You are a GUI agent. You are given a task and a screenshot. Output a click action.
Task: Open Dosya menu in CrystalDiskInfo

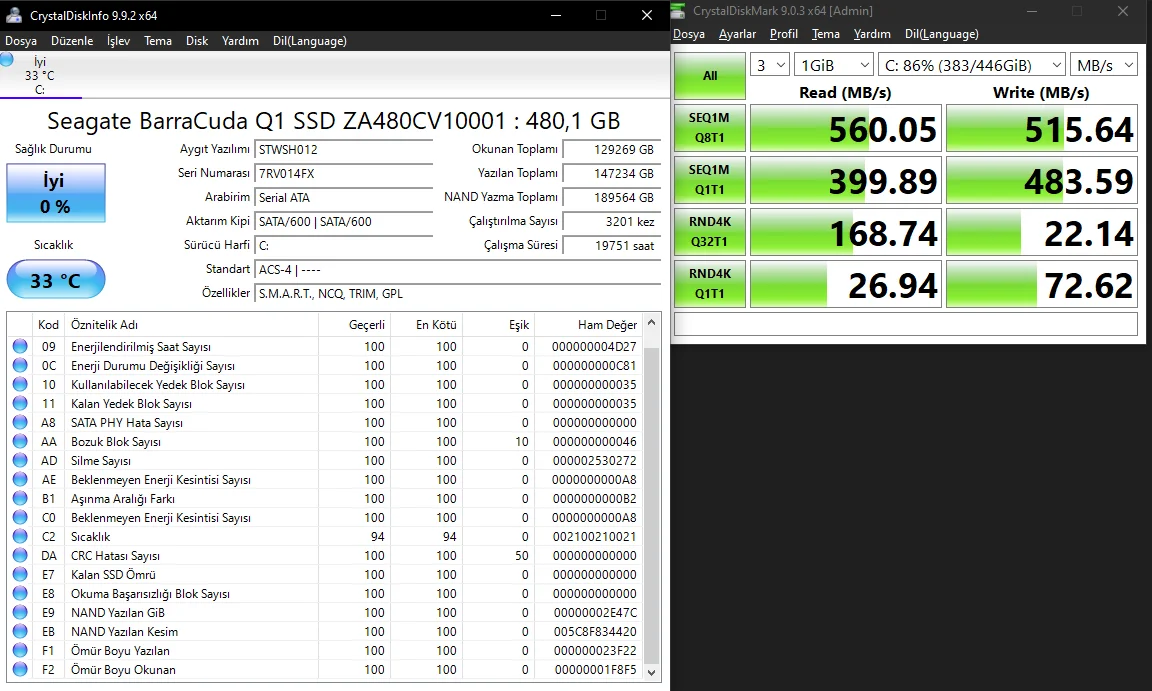pyautogui.click(x=21, y=41)
